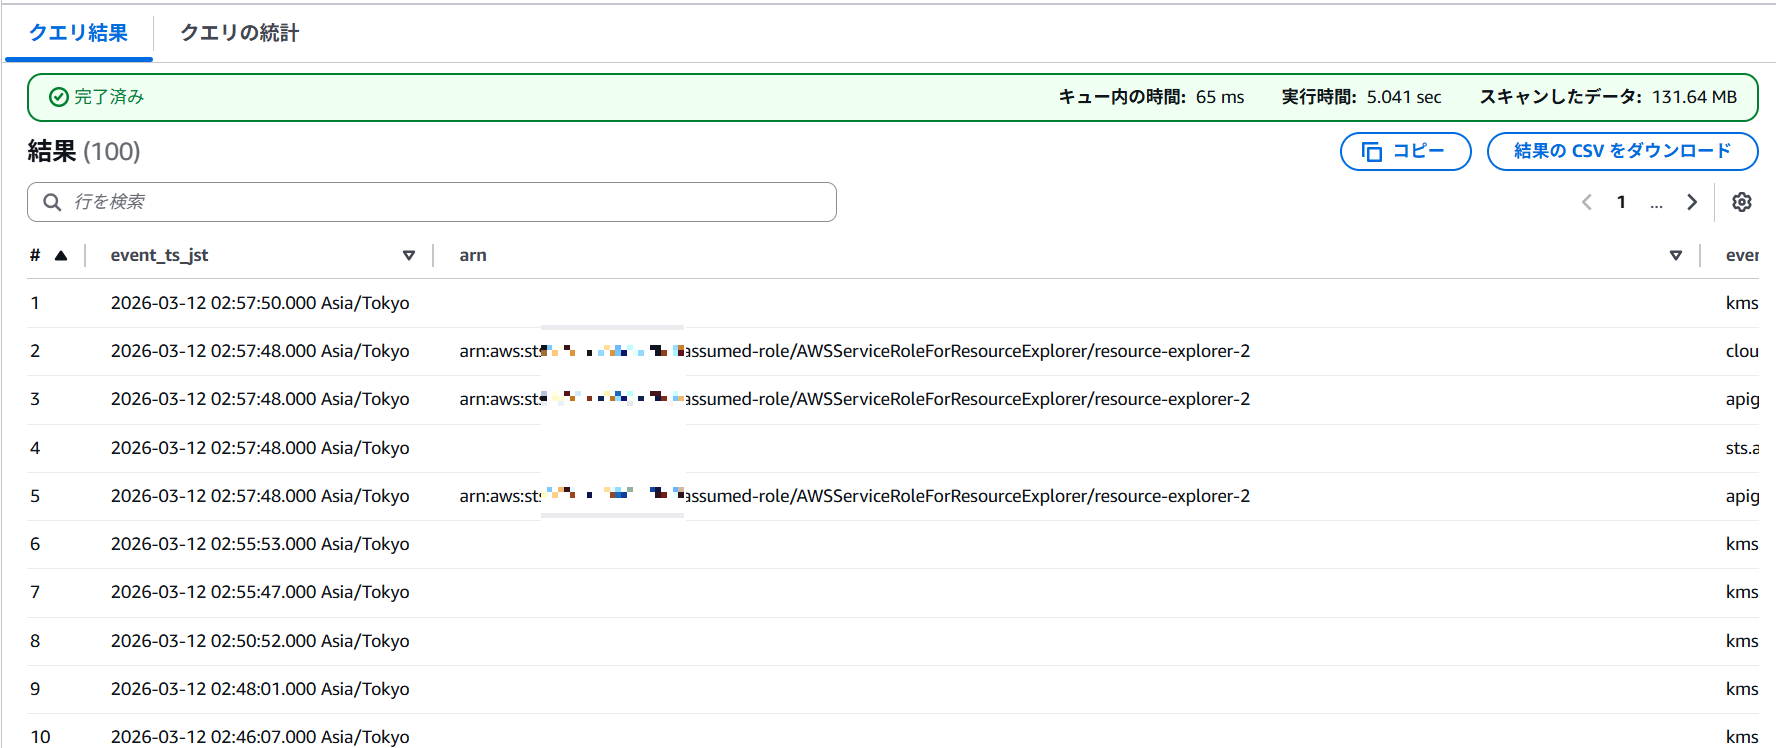Select the timestamp cell in row 1
The width and height of the screenshot is (1776, 748).
[260, 303]
